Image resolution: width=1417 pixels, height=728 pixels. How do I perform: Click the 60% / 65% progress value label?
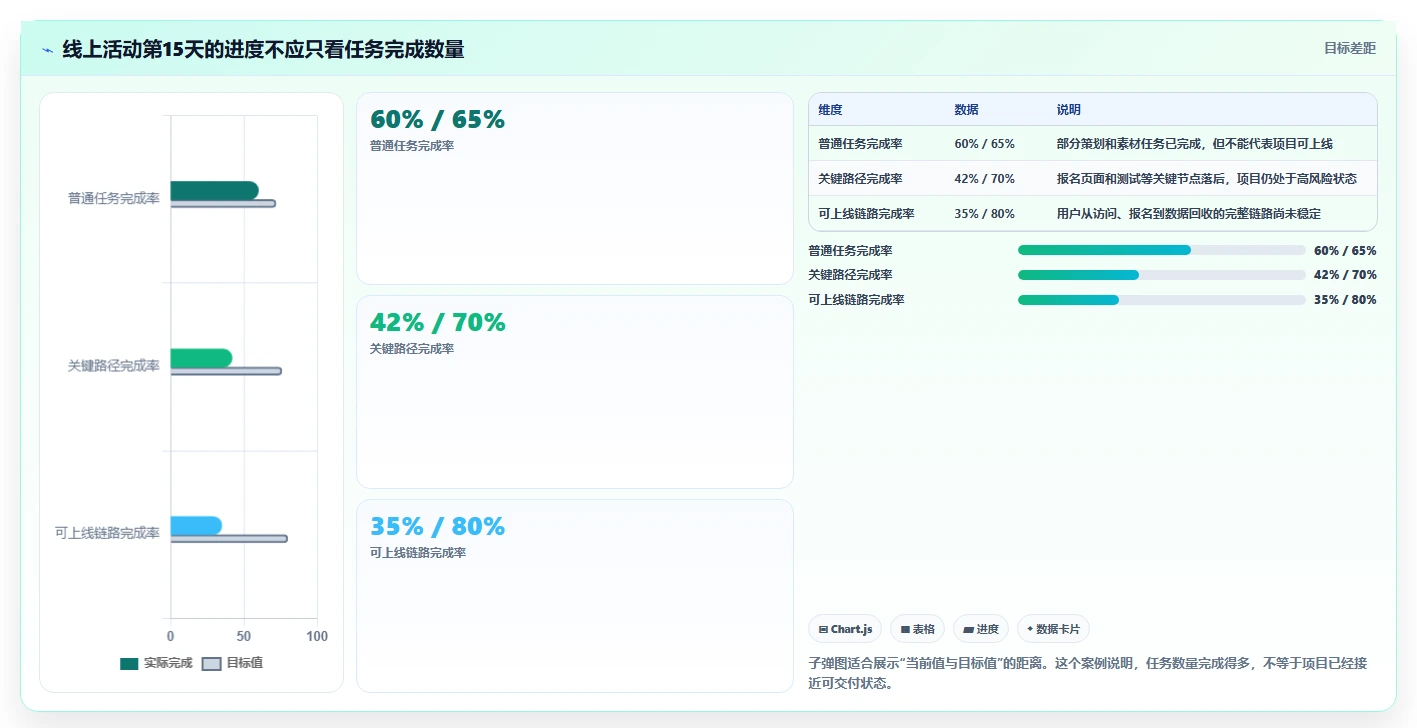click(1345, 251)
